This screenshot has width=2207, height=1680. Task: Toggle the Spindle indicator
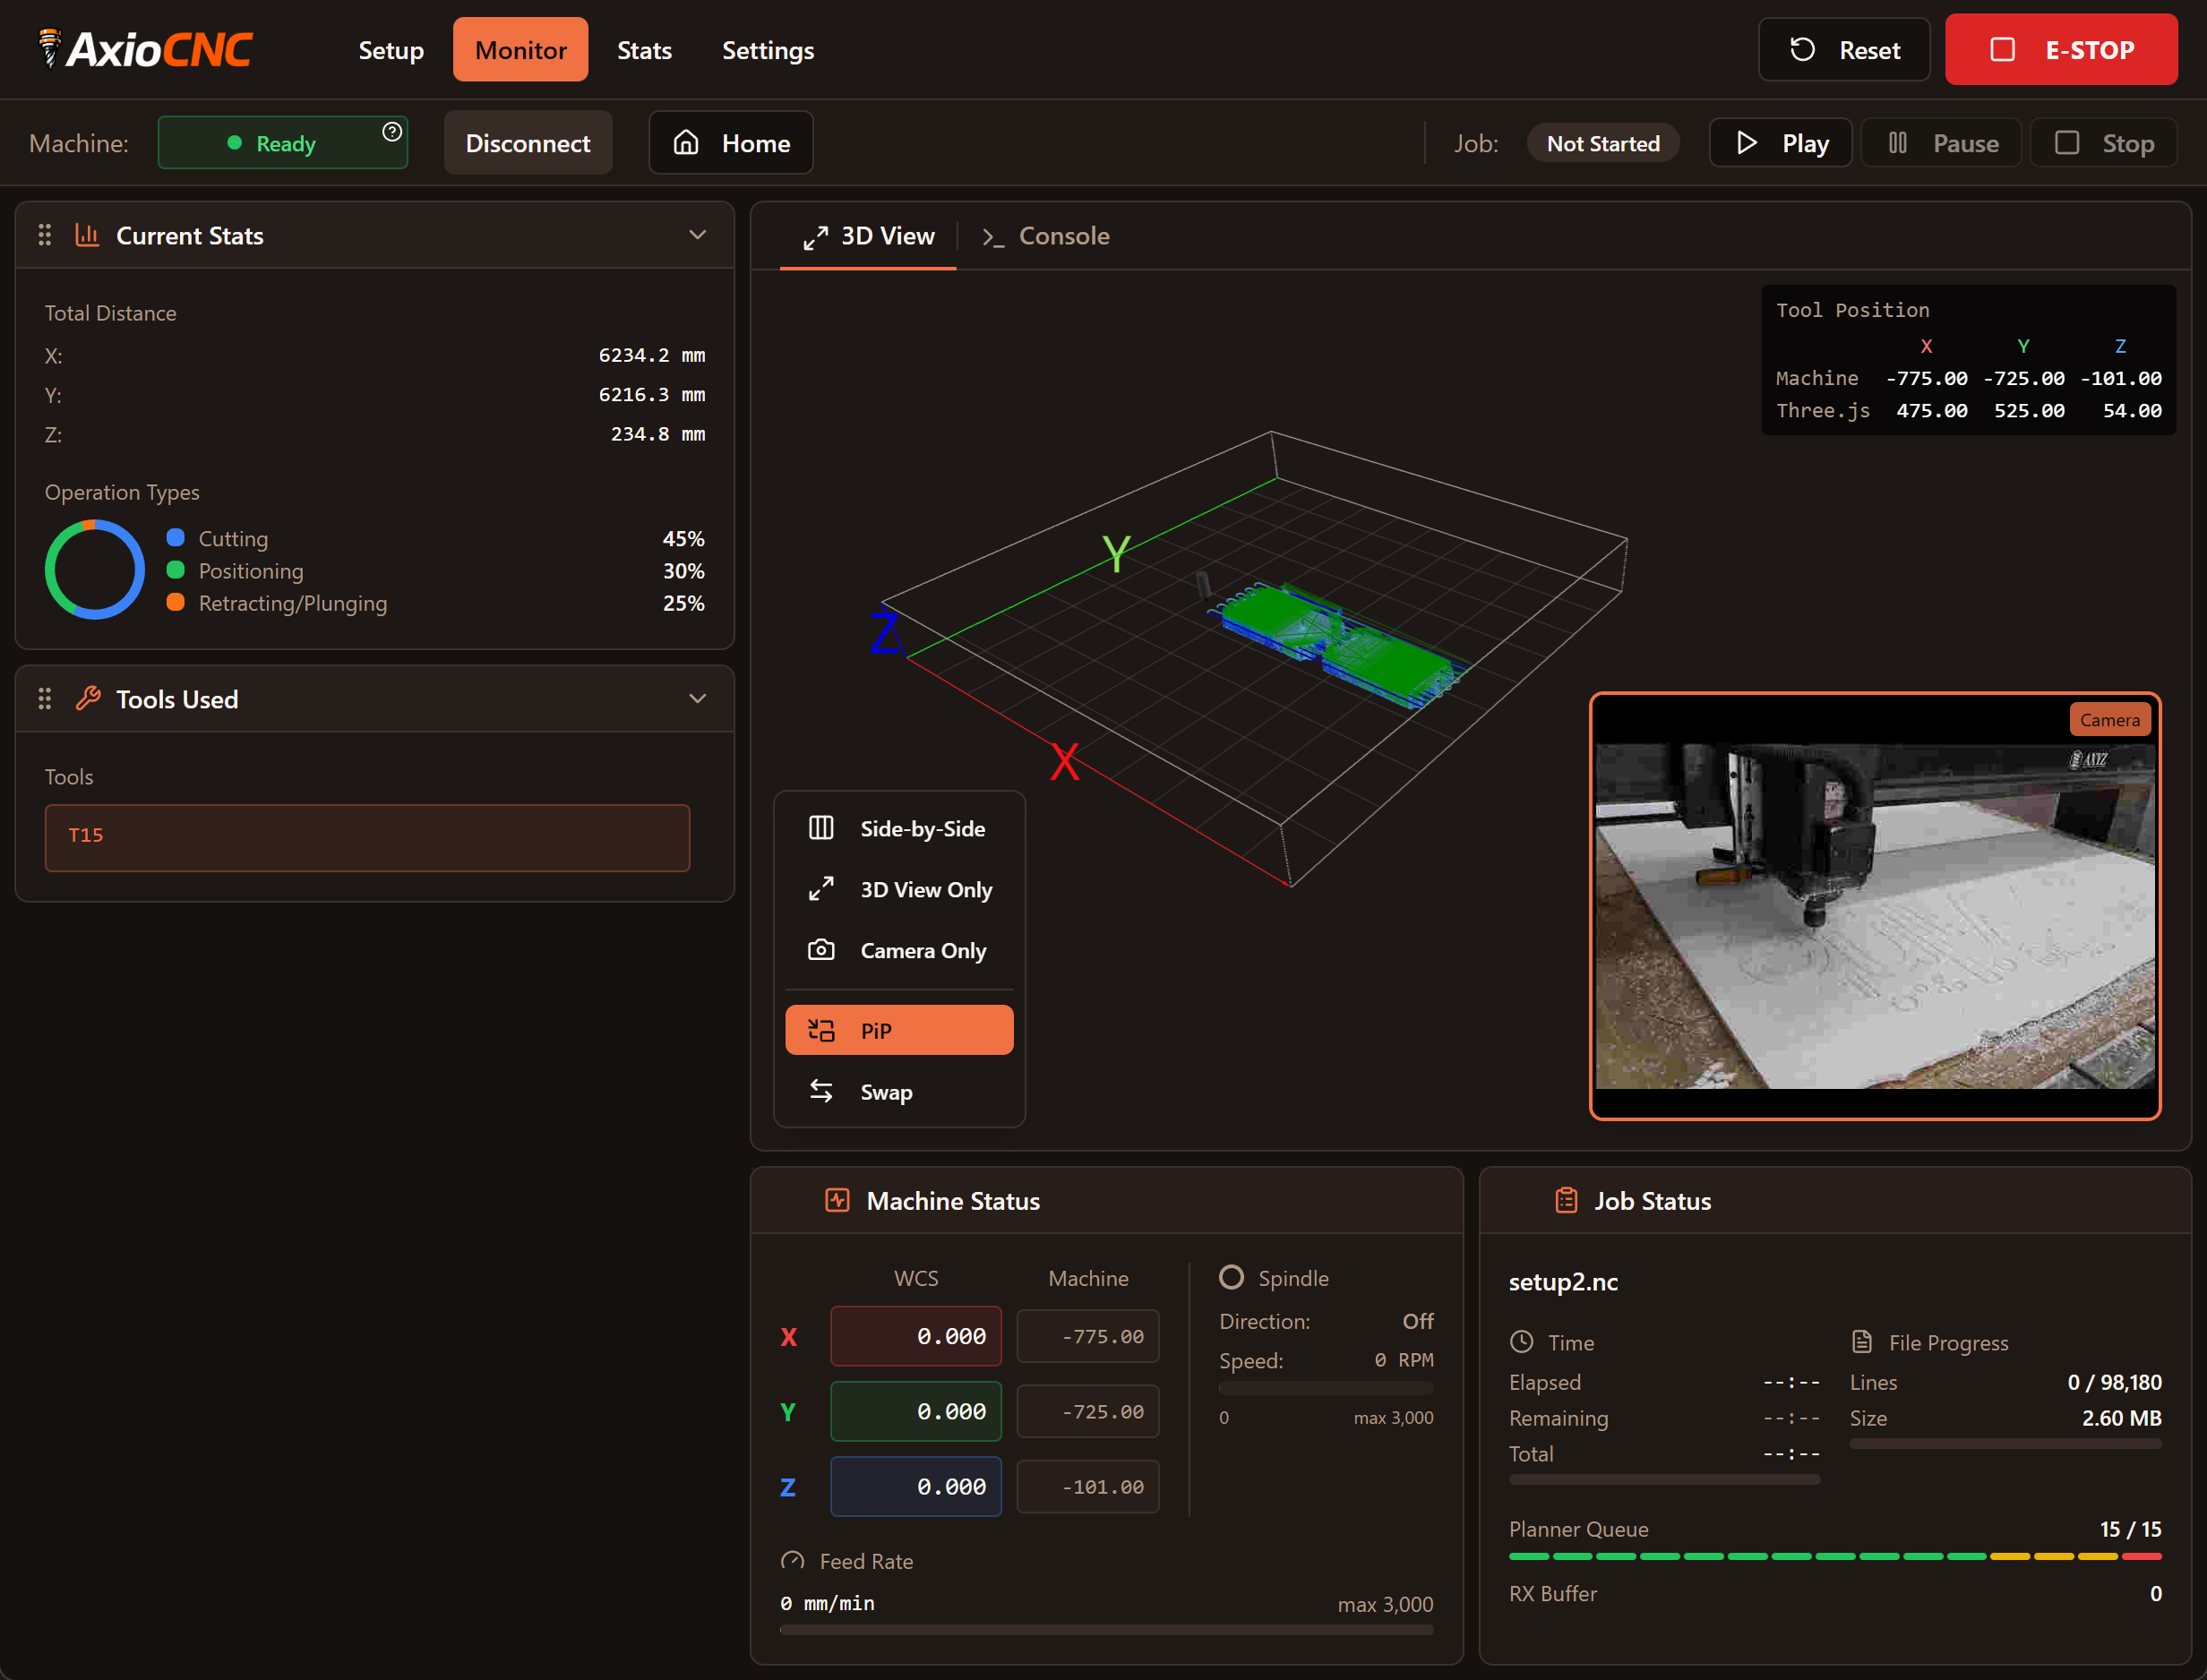coord(1233,1277)
